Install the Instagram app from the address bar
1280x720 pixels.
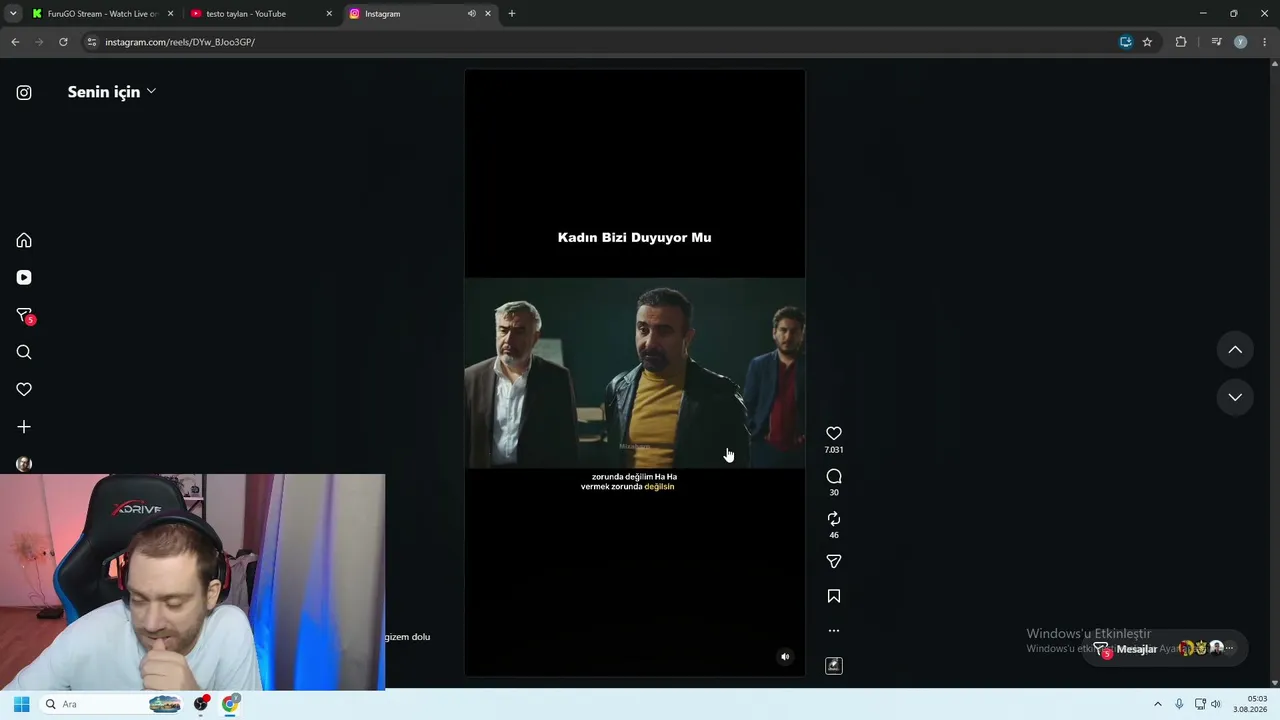(1126, 42)
